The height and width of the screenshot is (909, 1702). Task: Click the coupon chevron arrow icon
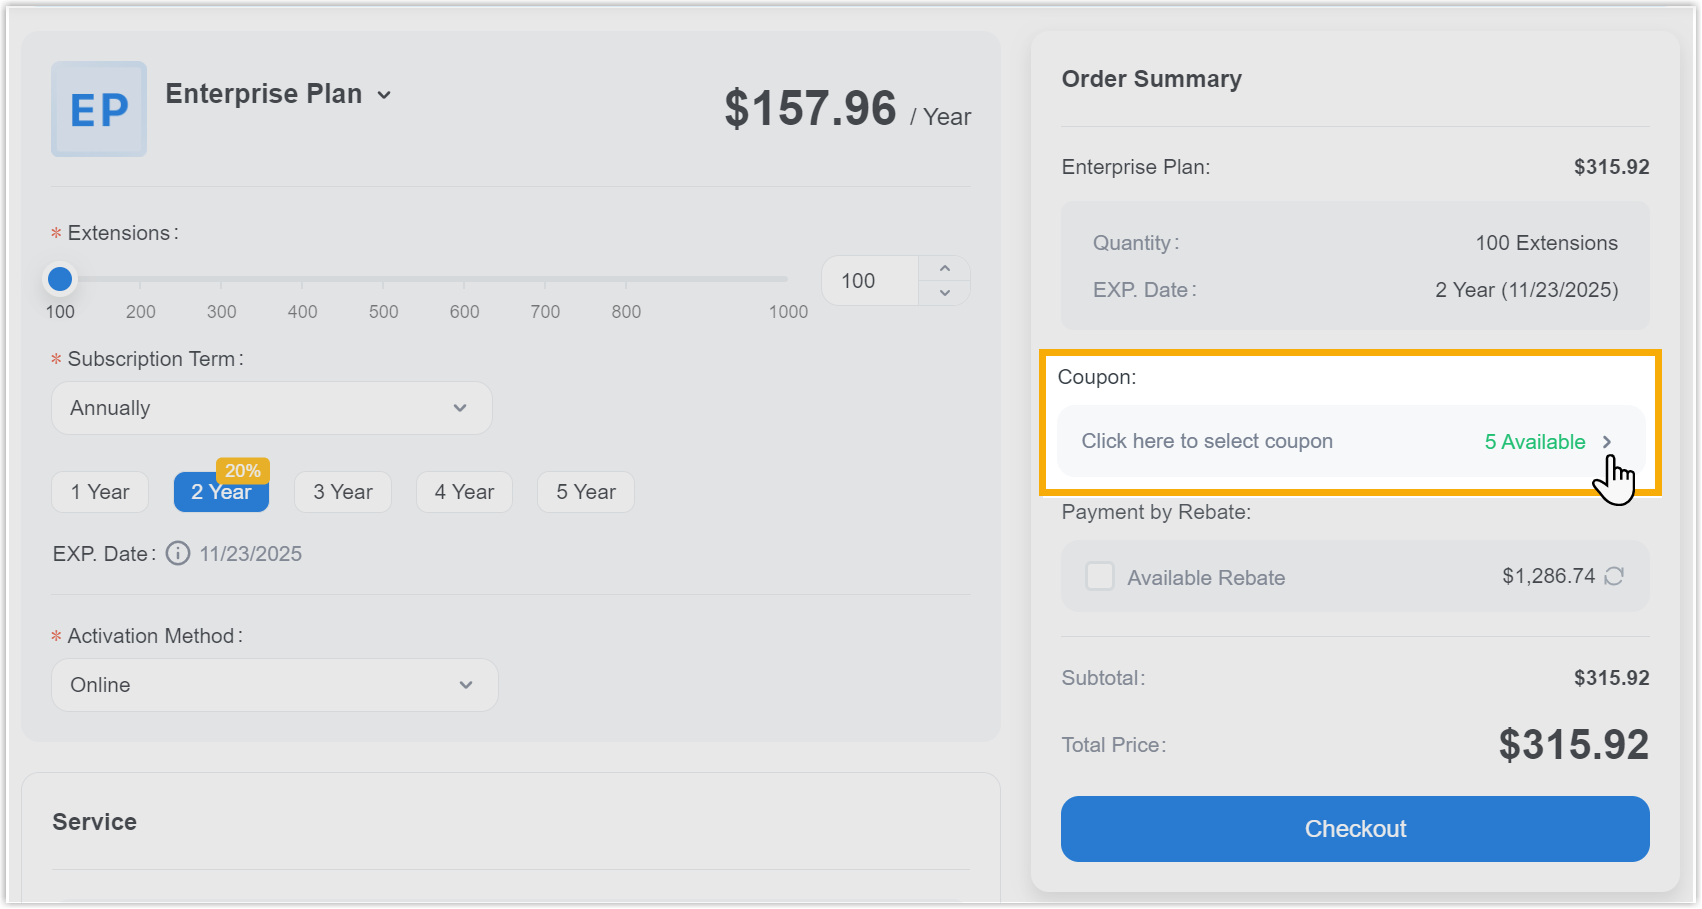(x=1607, y=442)
